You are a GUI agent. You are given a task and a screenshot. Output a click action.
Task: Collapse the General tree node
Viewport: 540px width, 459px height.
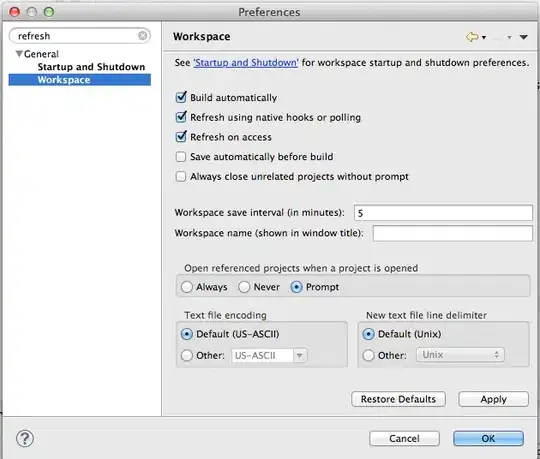[19, 54]
